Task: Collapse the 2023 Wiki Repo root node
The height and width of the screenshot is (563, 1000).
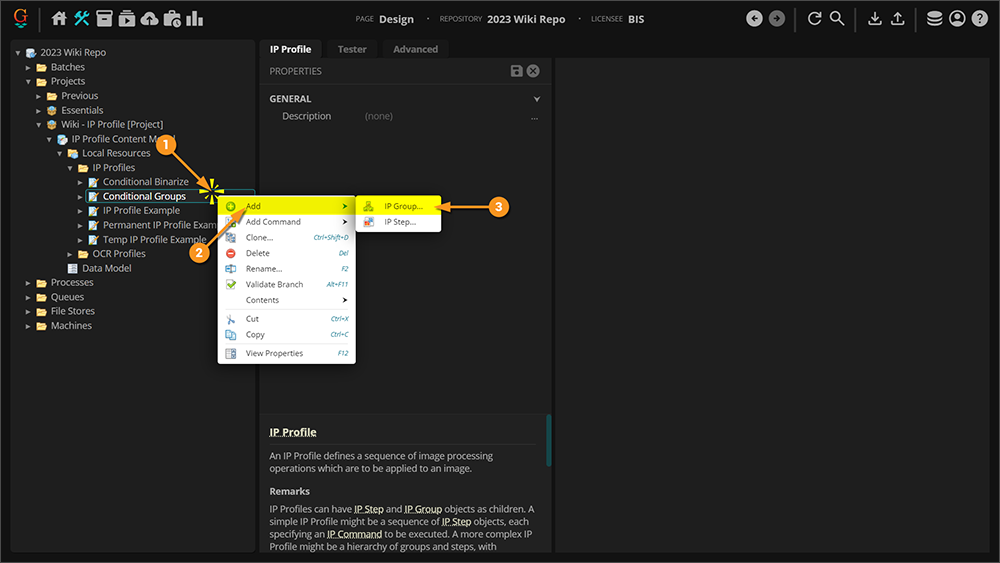Action: coord(18,53)
